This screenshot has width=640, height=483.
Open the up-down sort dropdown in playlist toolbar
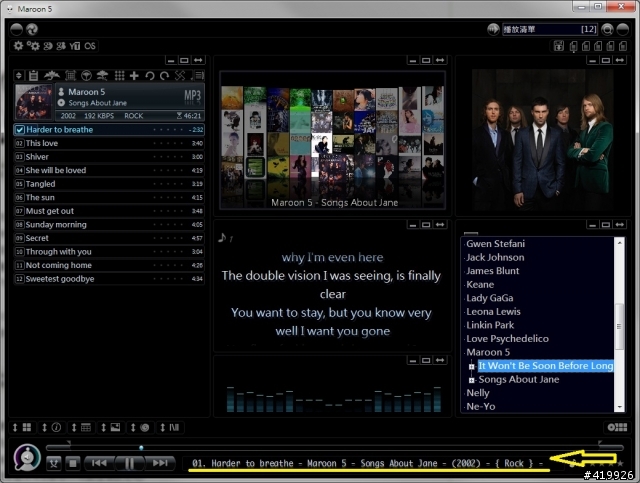[x=18, y=76]
